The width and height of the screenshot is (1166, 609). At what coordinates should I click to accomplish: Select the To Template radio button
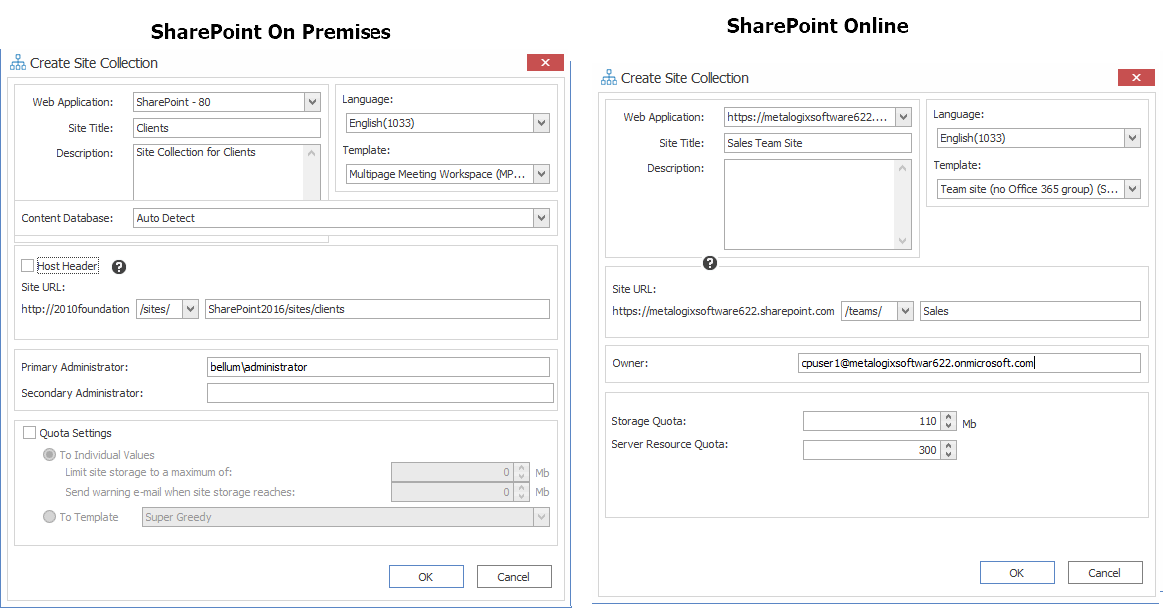[49, 517]
